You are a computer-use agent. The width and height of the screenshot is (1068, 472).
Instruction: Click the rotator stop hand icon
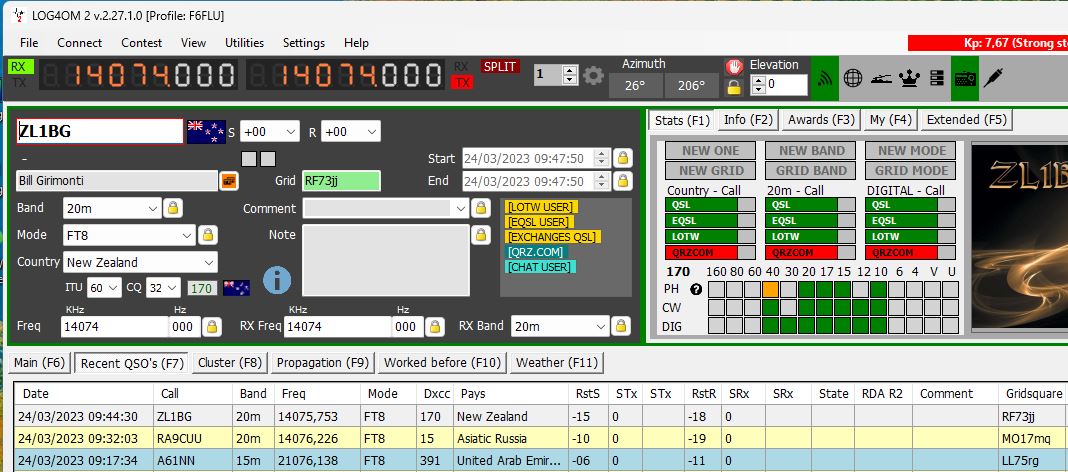pyautogui.click(x=734, y=66)
